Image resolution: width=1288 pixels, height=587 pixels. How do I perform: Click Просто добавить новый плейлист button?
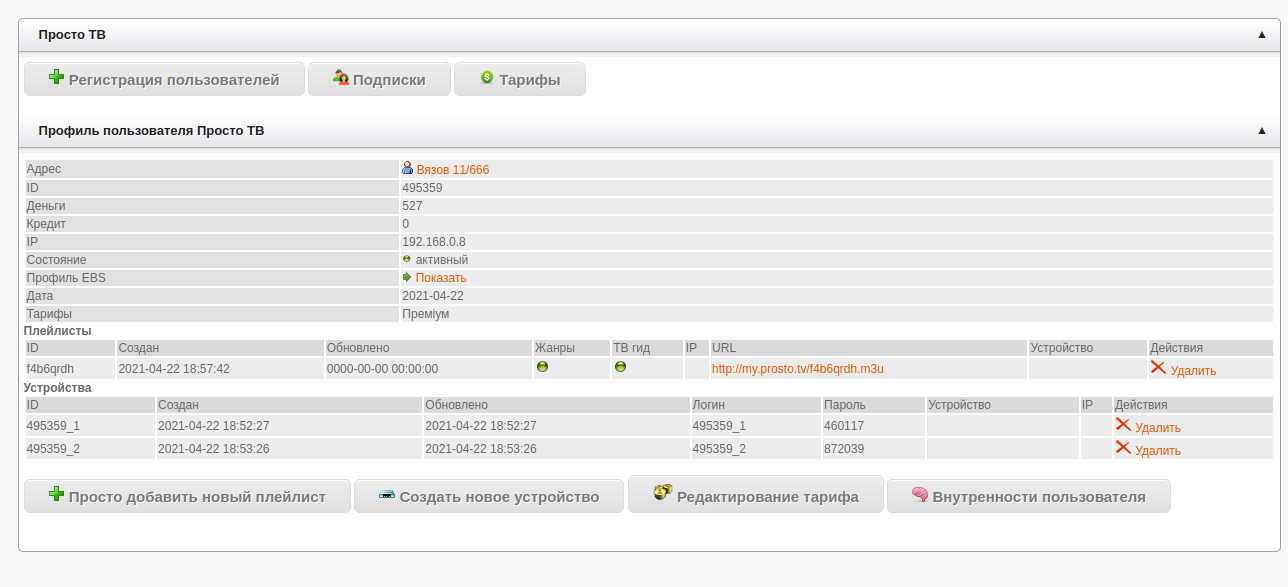(187, 496)
